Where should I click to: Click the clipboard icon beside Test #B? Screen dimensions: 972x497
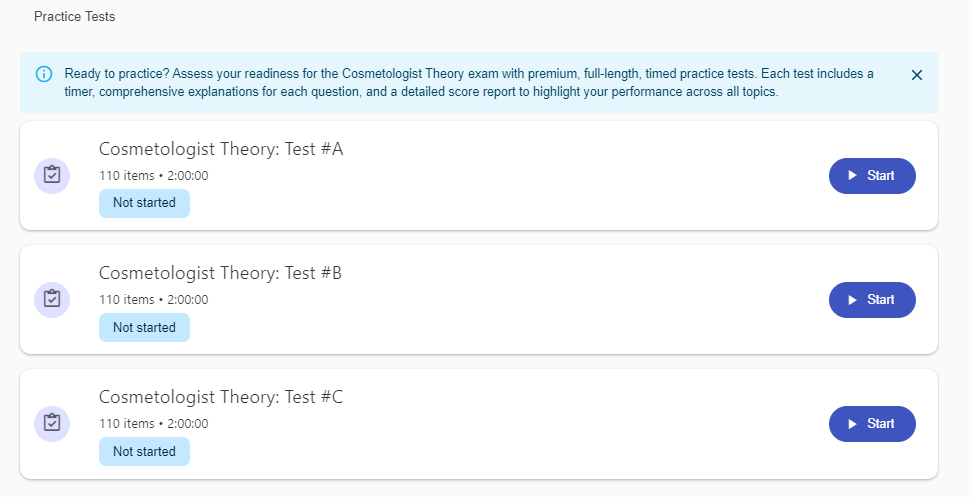(52, 299)
